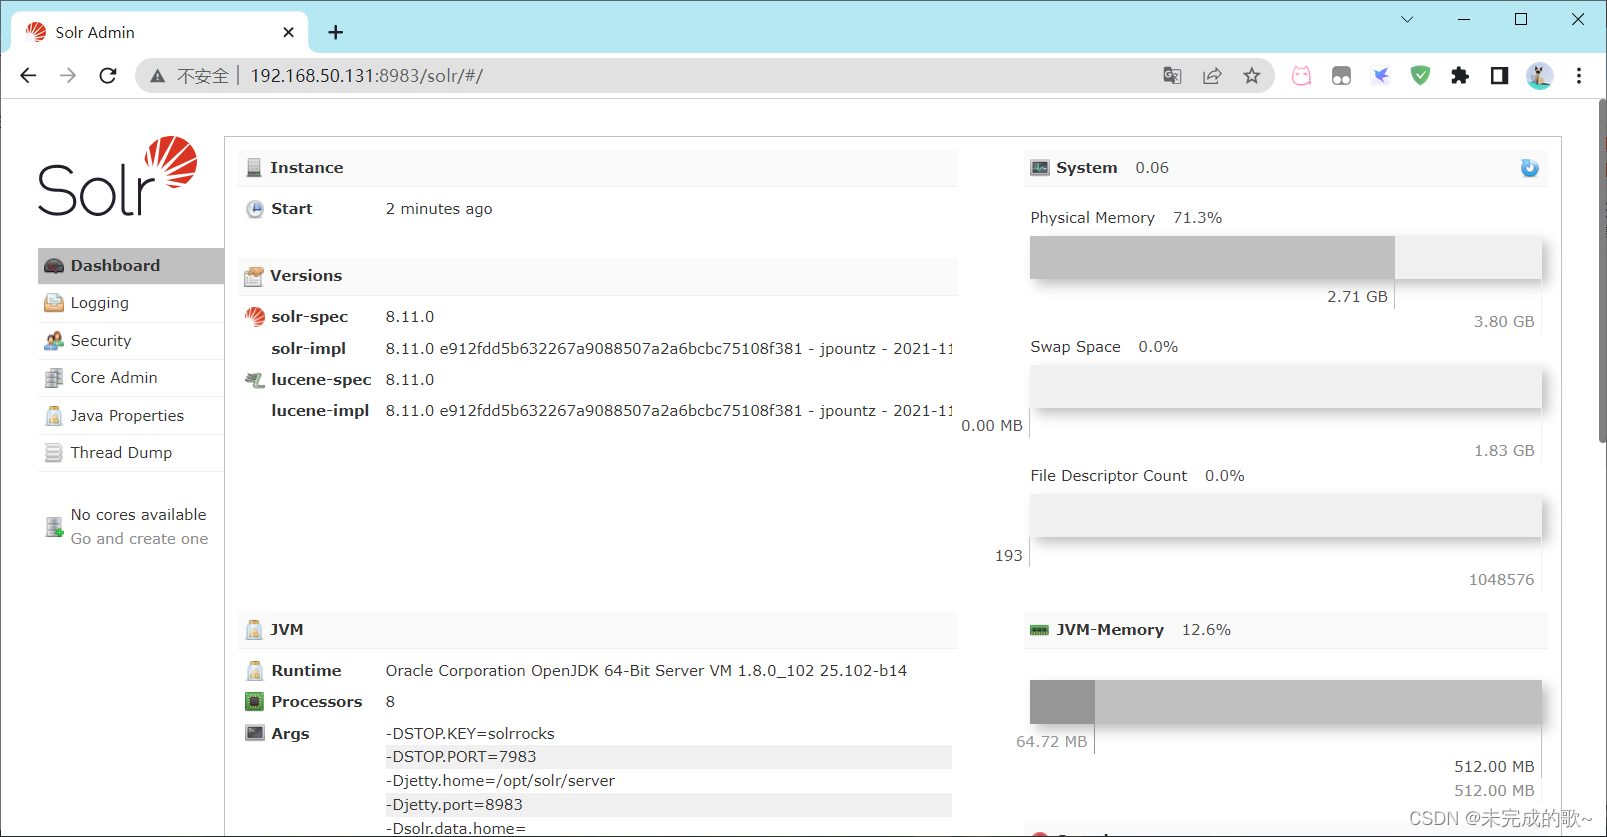
Task: Open the tab search dropdown
Action: tap(1407, 19)
